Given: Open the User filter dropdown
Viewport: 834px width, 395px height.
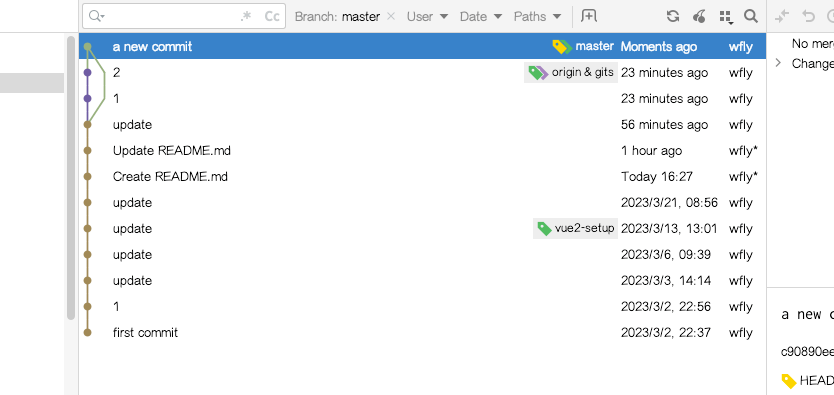Looking at the screenshot, I should (x=427, y=16).
